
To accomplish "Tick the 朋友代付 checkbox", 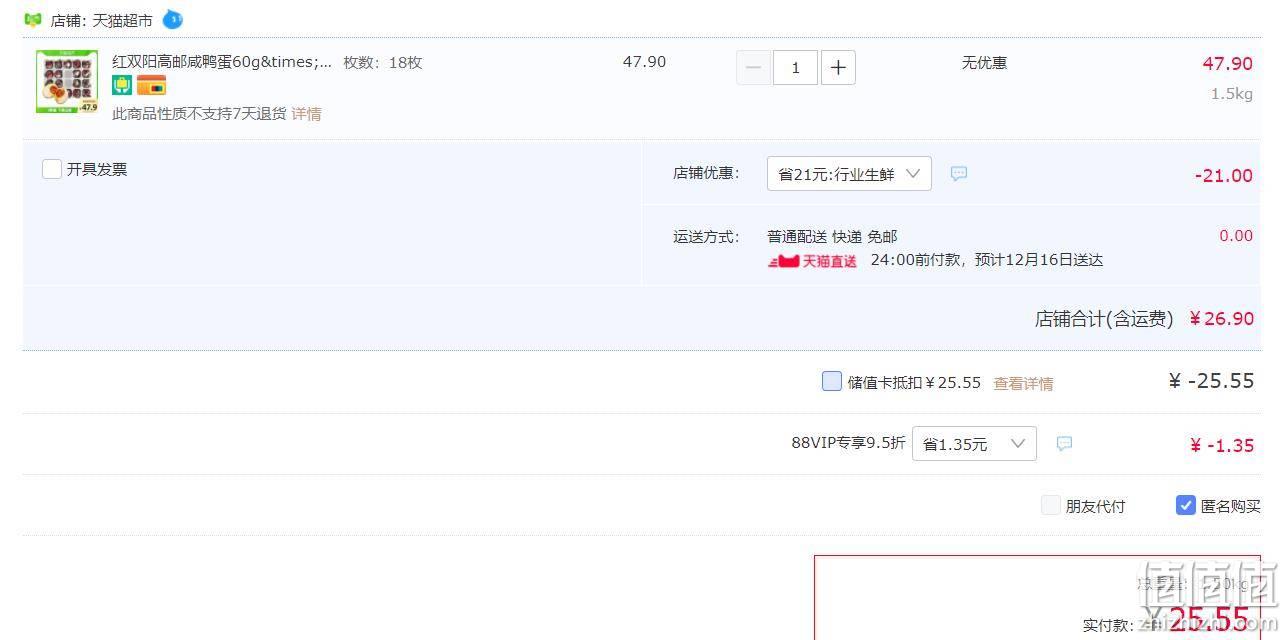I will [1050, 505].
